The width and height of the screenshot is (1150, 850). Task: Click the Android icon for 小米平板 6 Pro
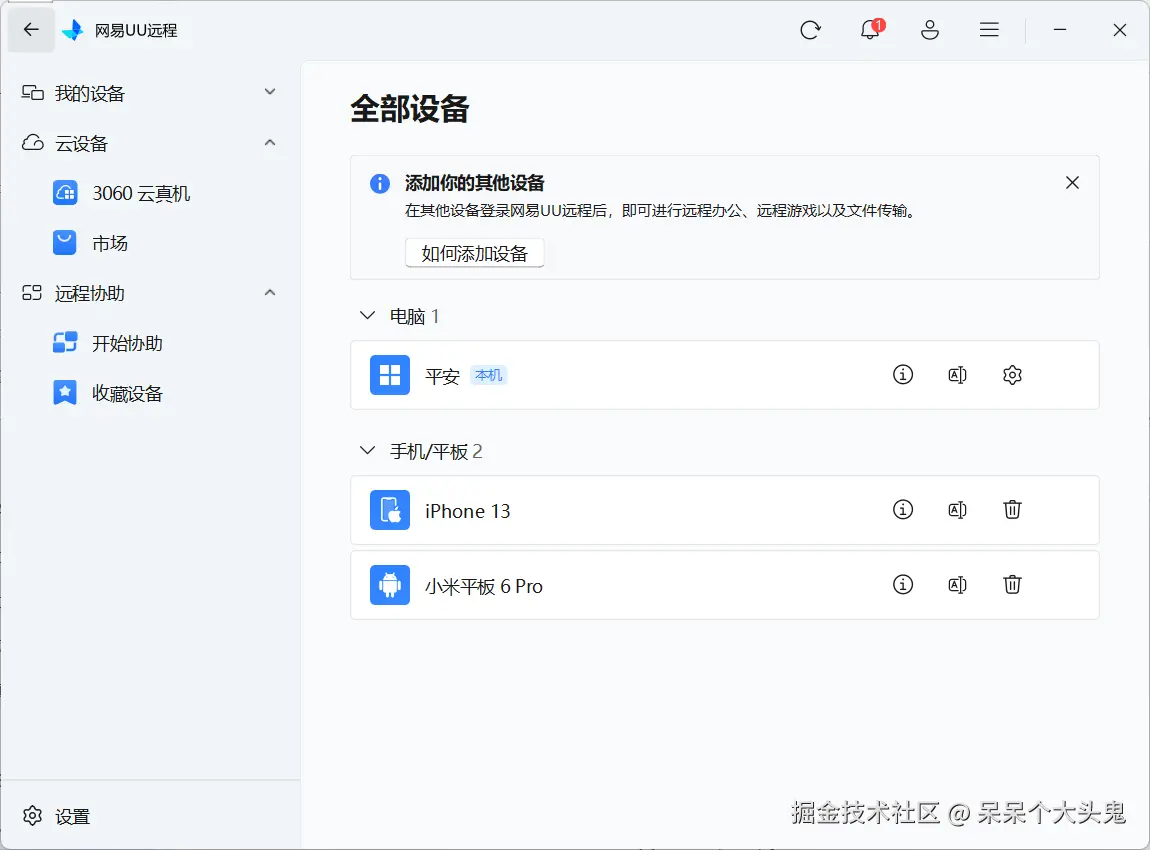coord(389,585)
